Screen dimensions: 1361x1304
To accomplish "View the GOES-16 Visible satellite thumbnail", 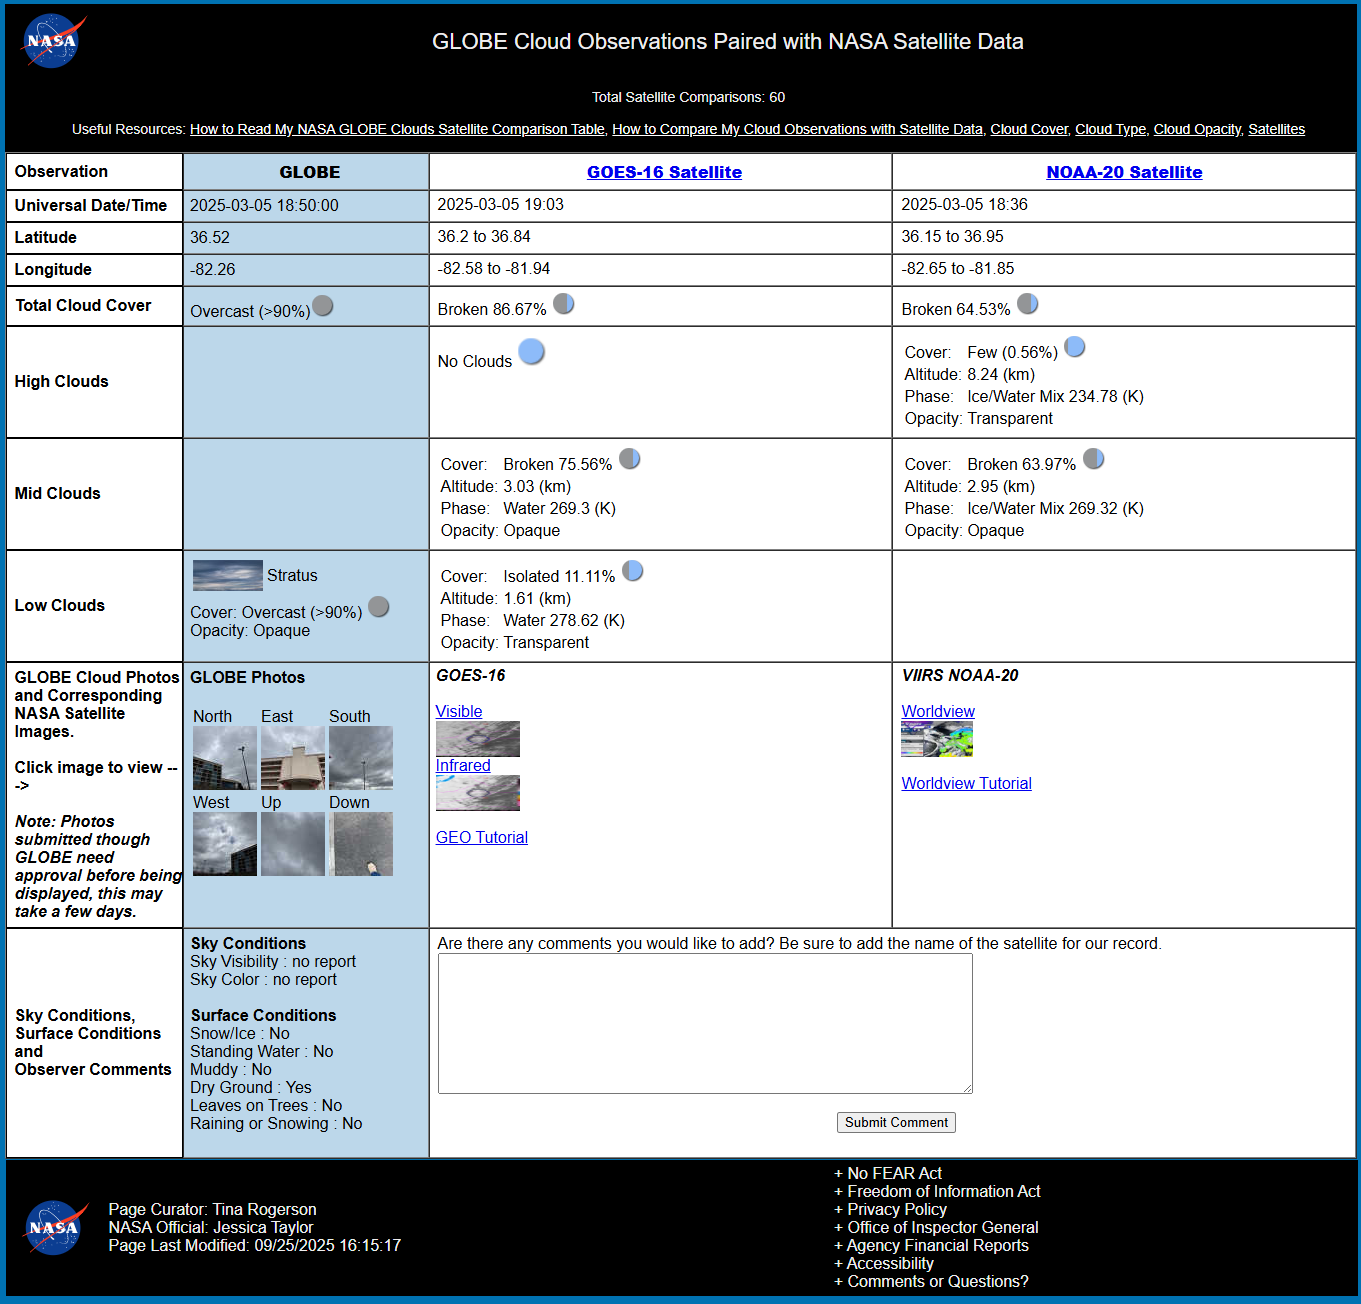I will [478, 739].
